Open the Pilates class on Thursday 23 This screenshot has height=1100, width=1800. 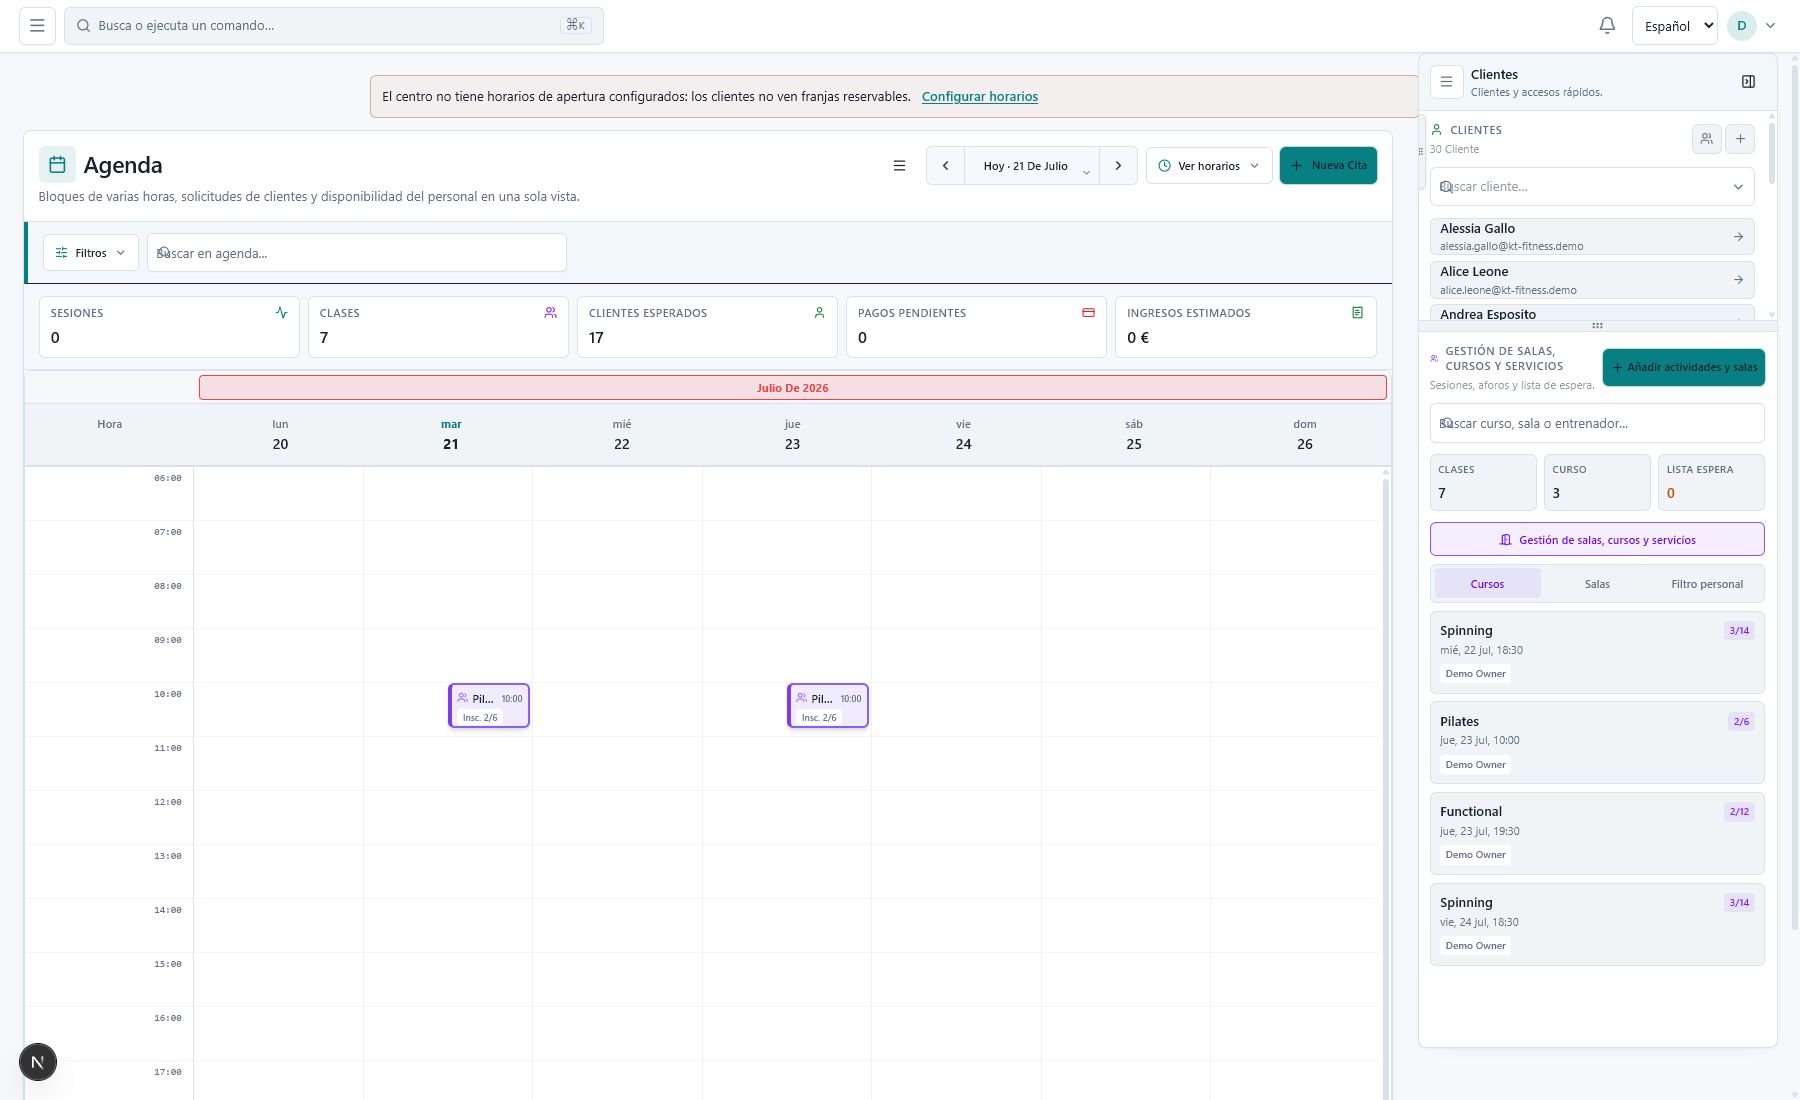(x=828, y=706)
